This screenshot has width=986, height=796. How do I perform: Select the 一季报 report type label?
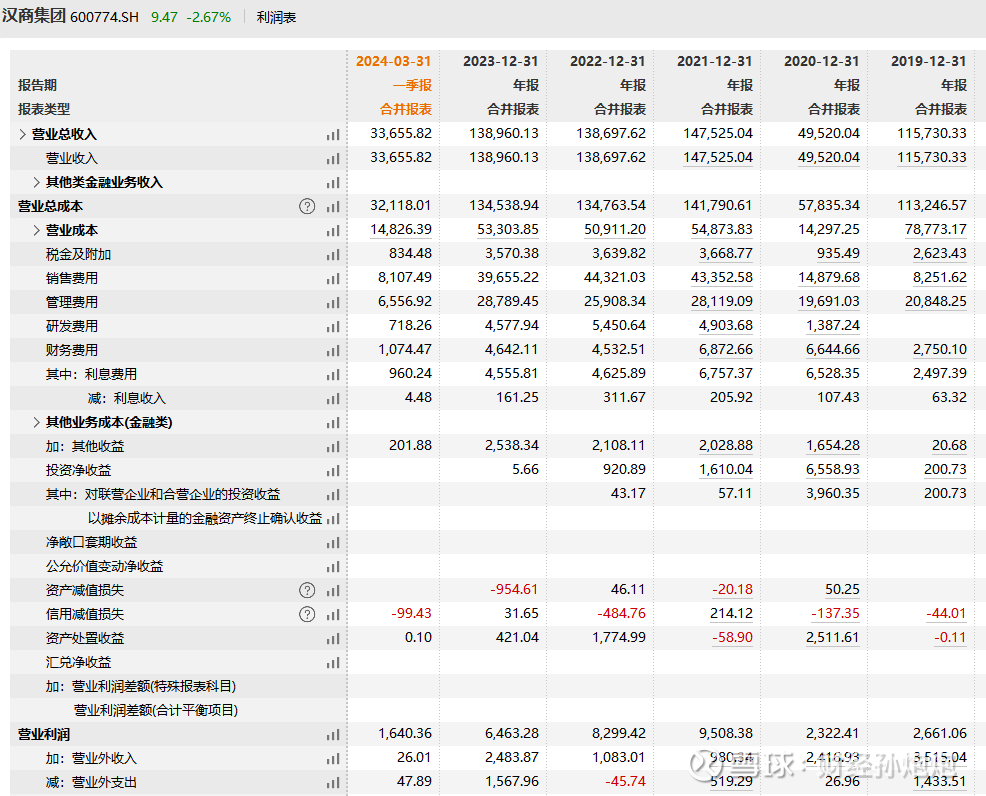point(413,86)
